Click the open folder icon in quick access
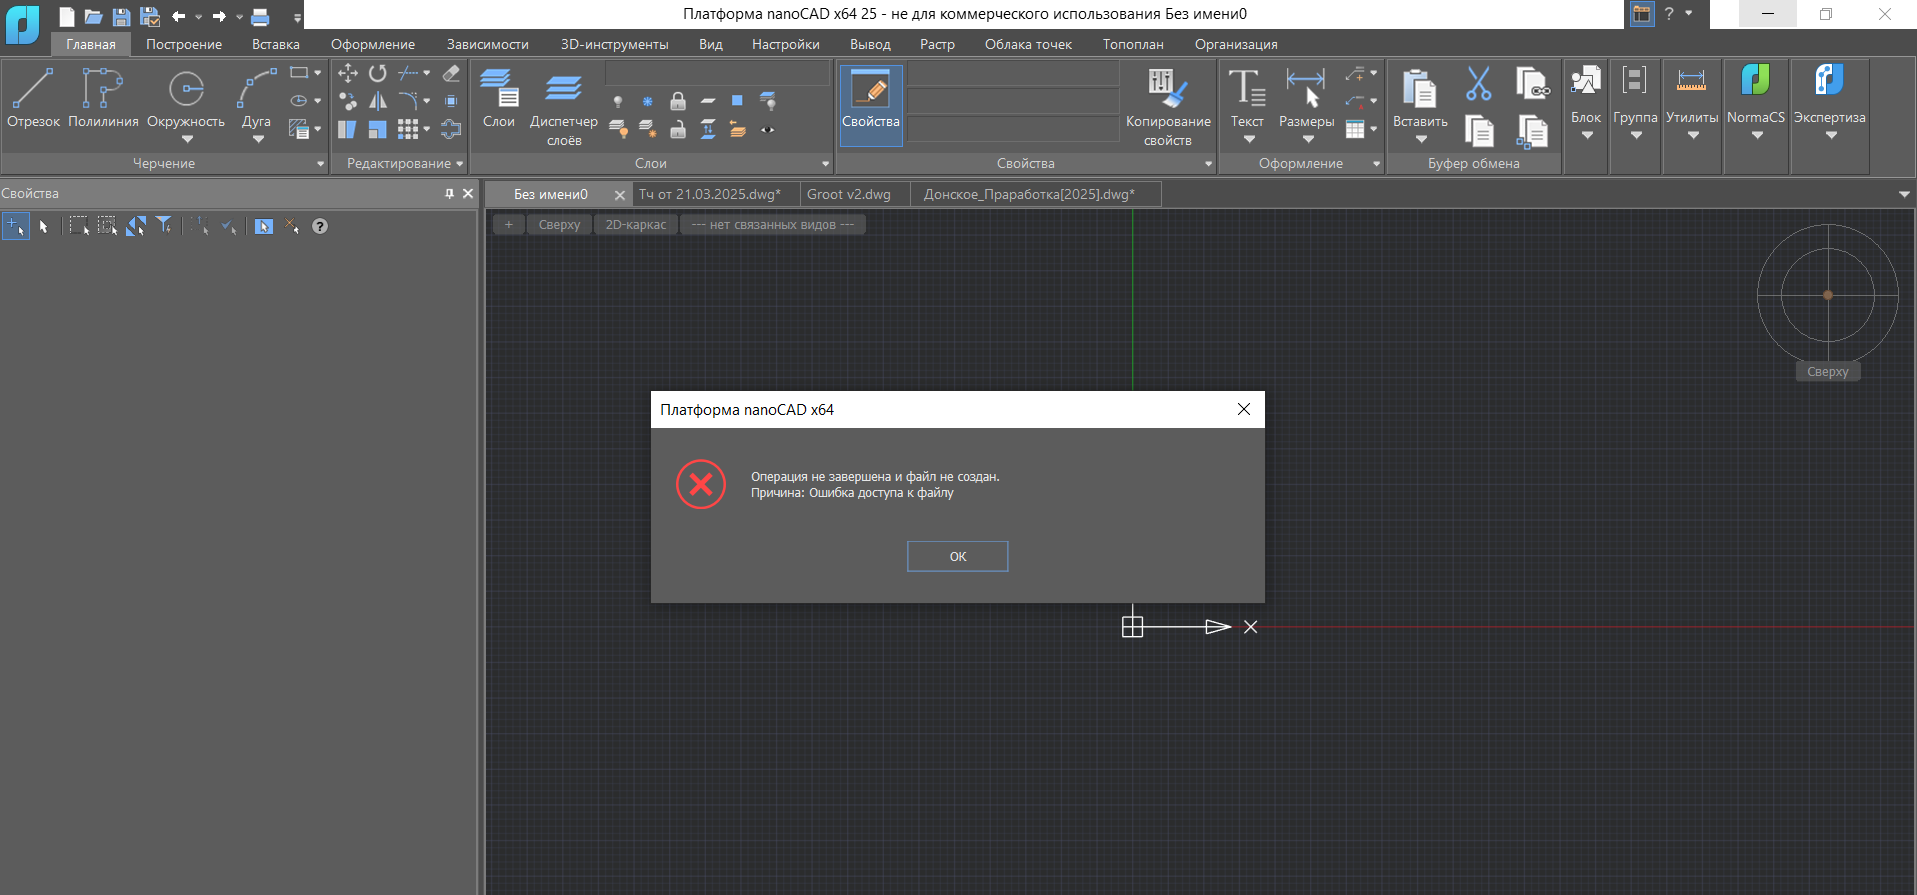 [94, 16]
